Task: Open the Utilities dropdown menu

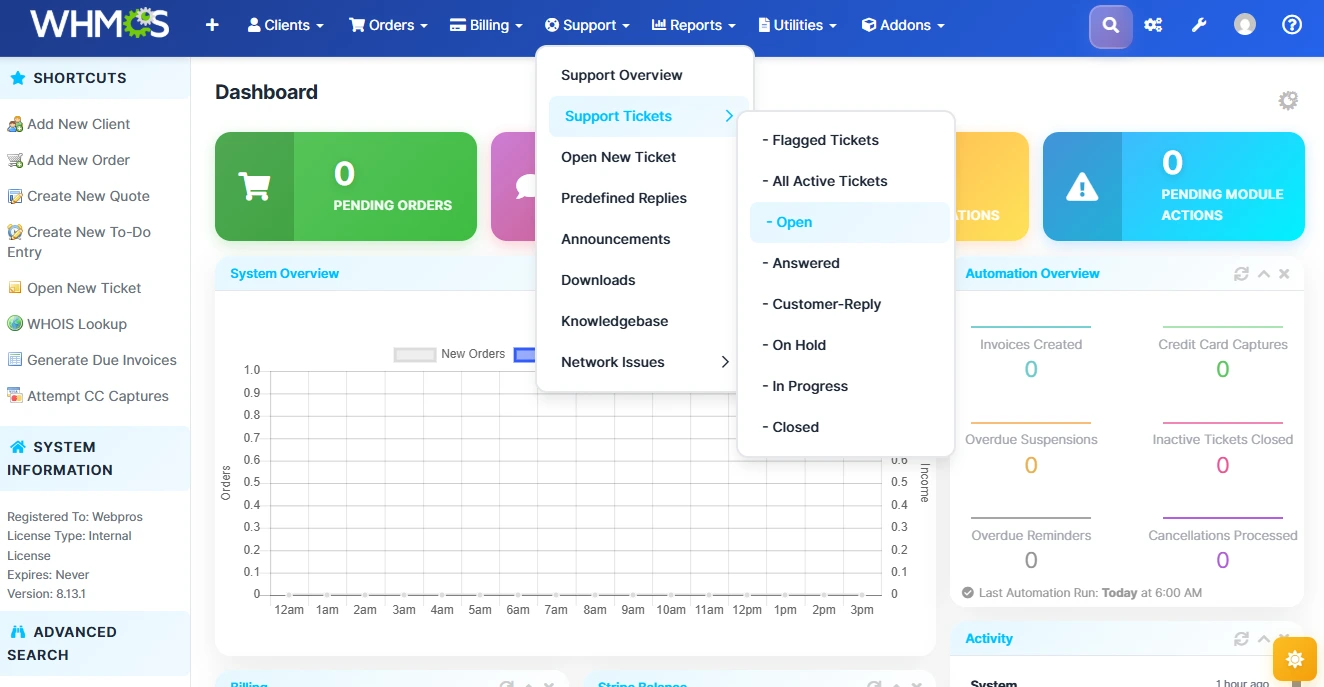Action: click(x=797, y=25)
